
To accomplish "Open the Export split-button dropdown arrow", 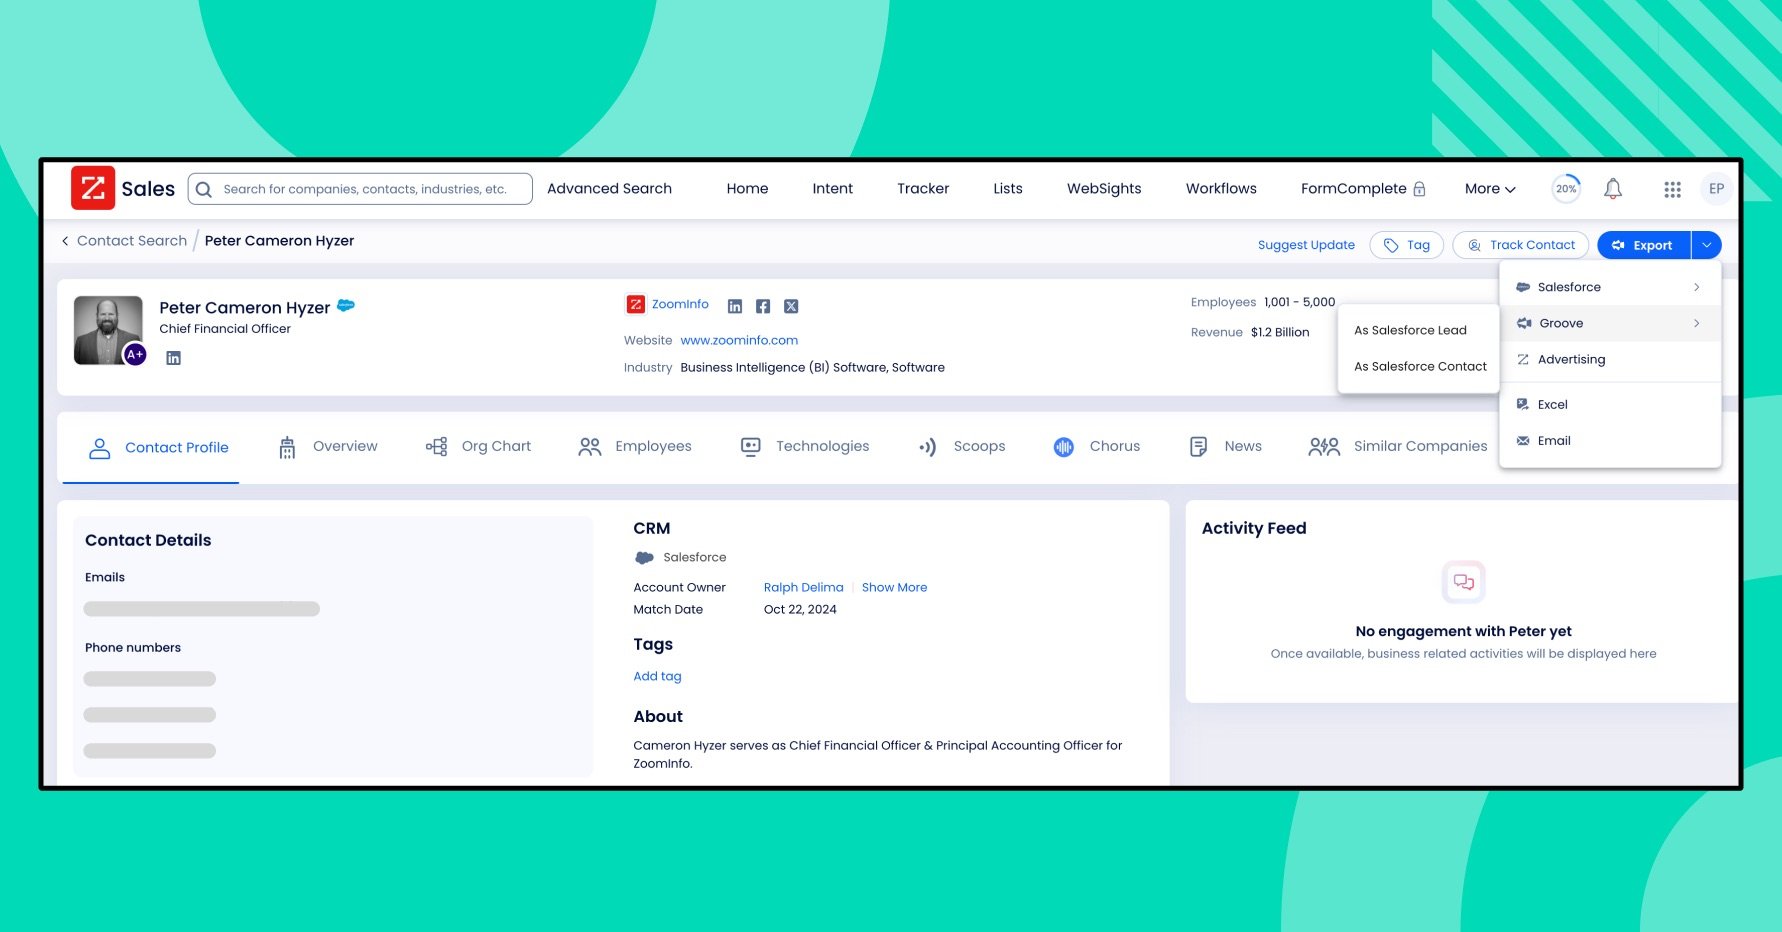I will click(1706, 244).
